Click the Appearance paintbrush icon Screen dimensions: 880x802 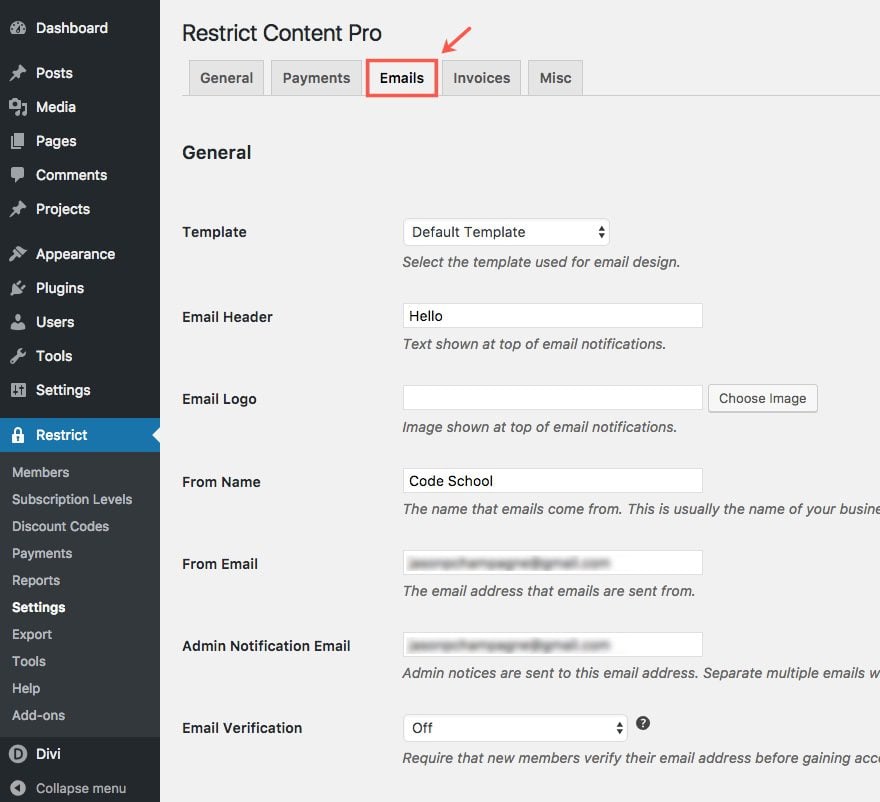(18, 254)
